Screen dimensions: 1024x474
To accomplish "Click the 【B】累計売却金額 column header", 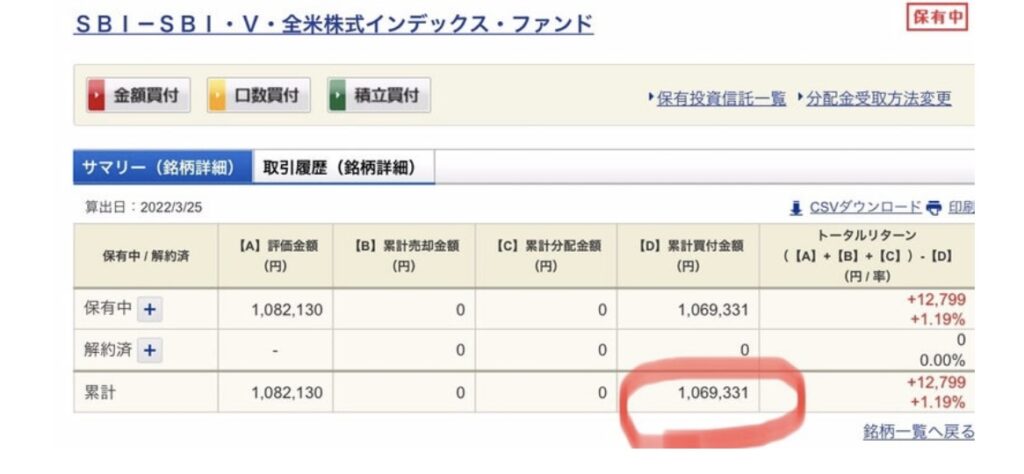I will [x=404, y=256].
